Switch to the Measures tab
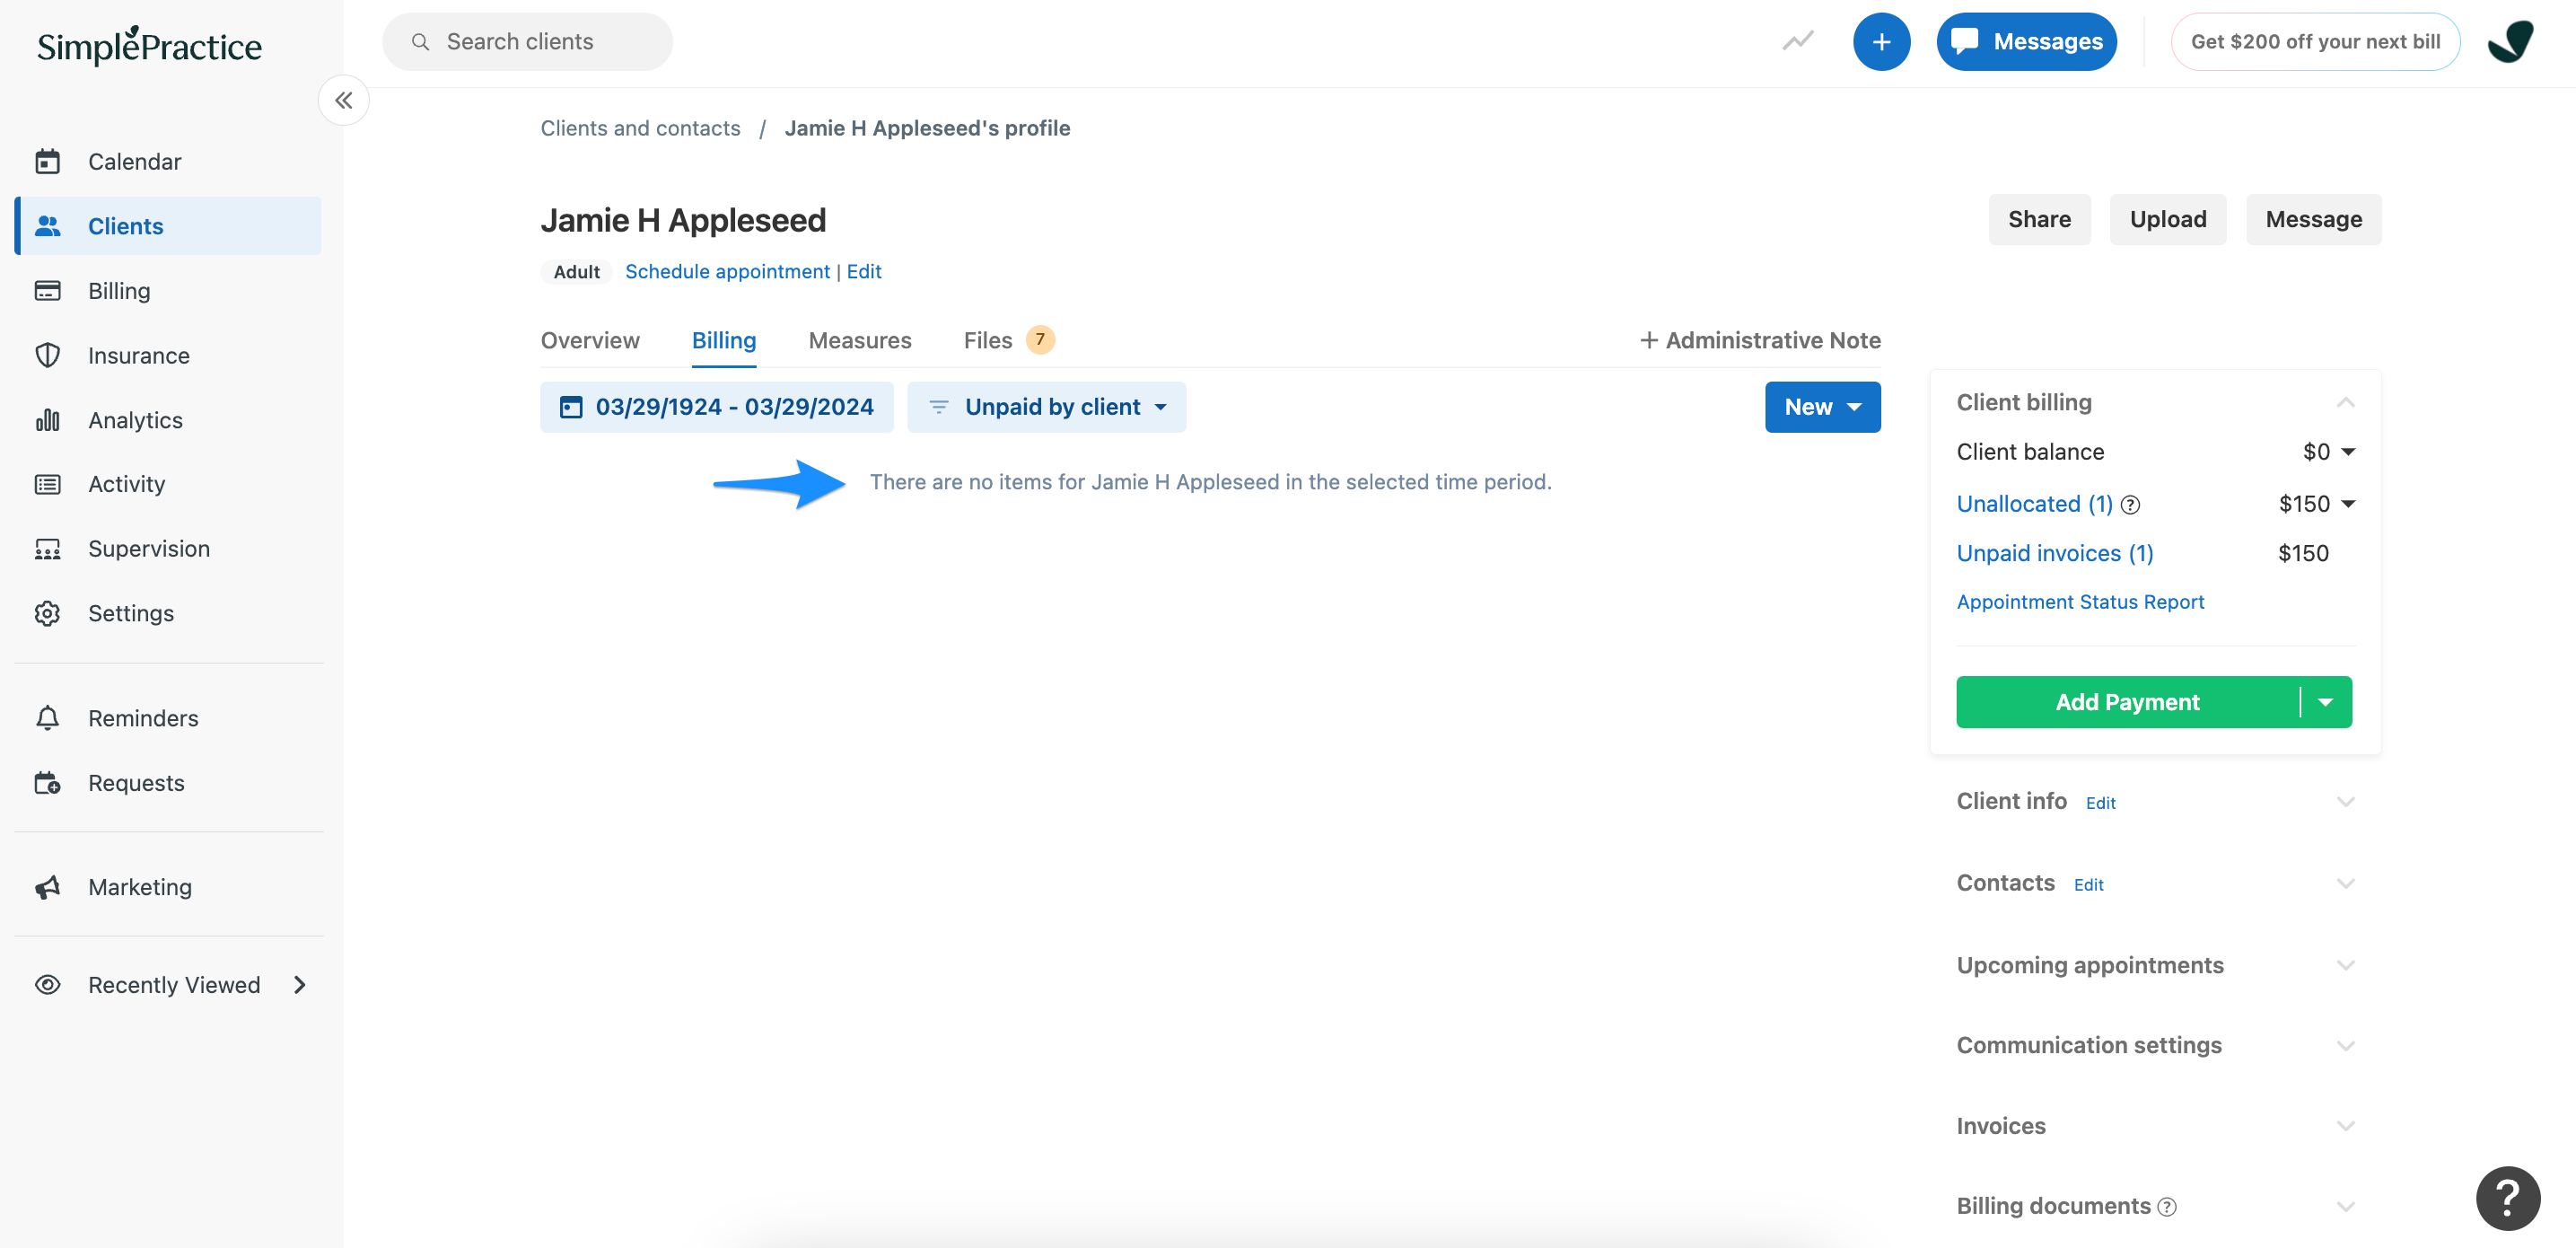 pos(859,340)
